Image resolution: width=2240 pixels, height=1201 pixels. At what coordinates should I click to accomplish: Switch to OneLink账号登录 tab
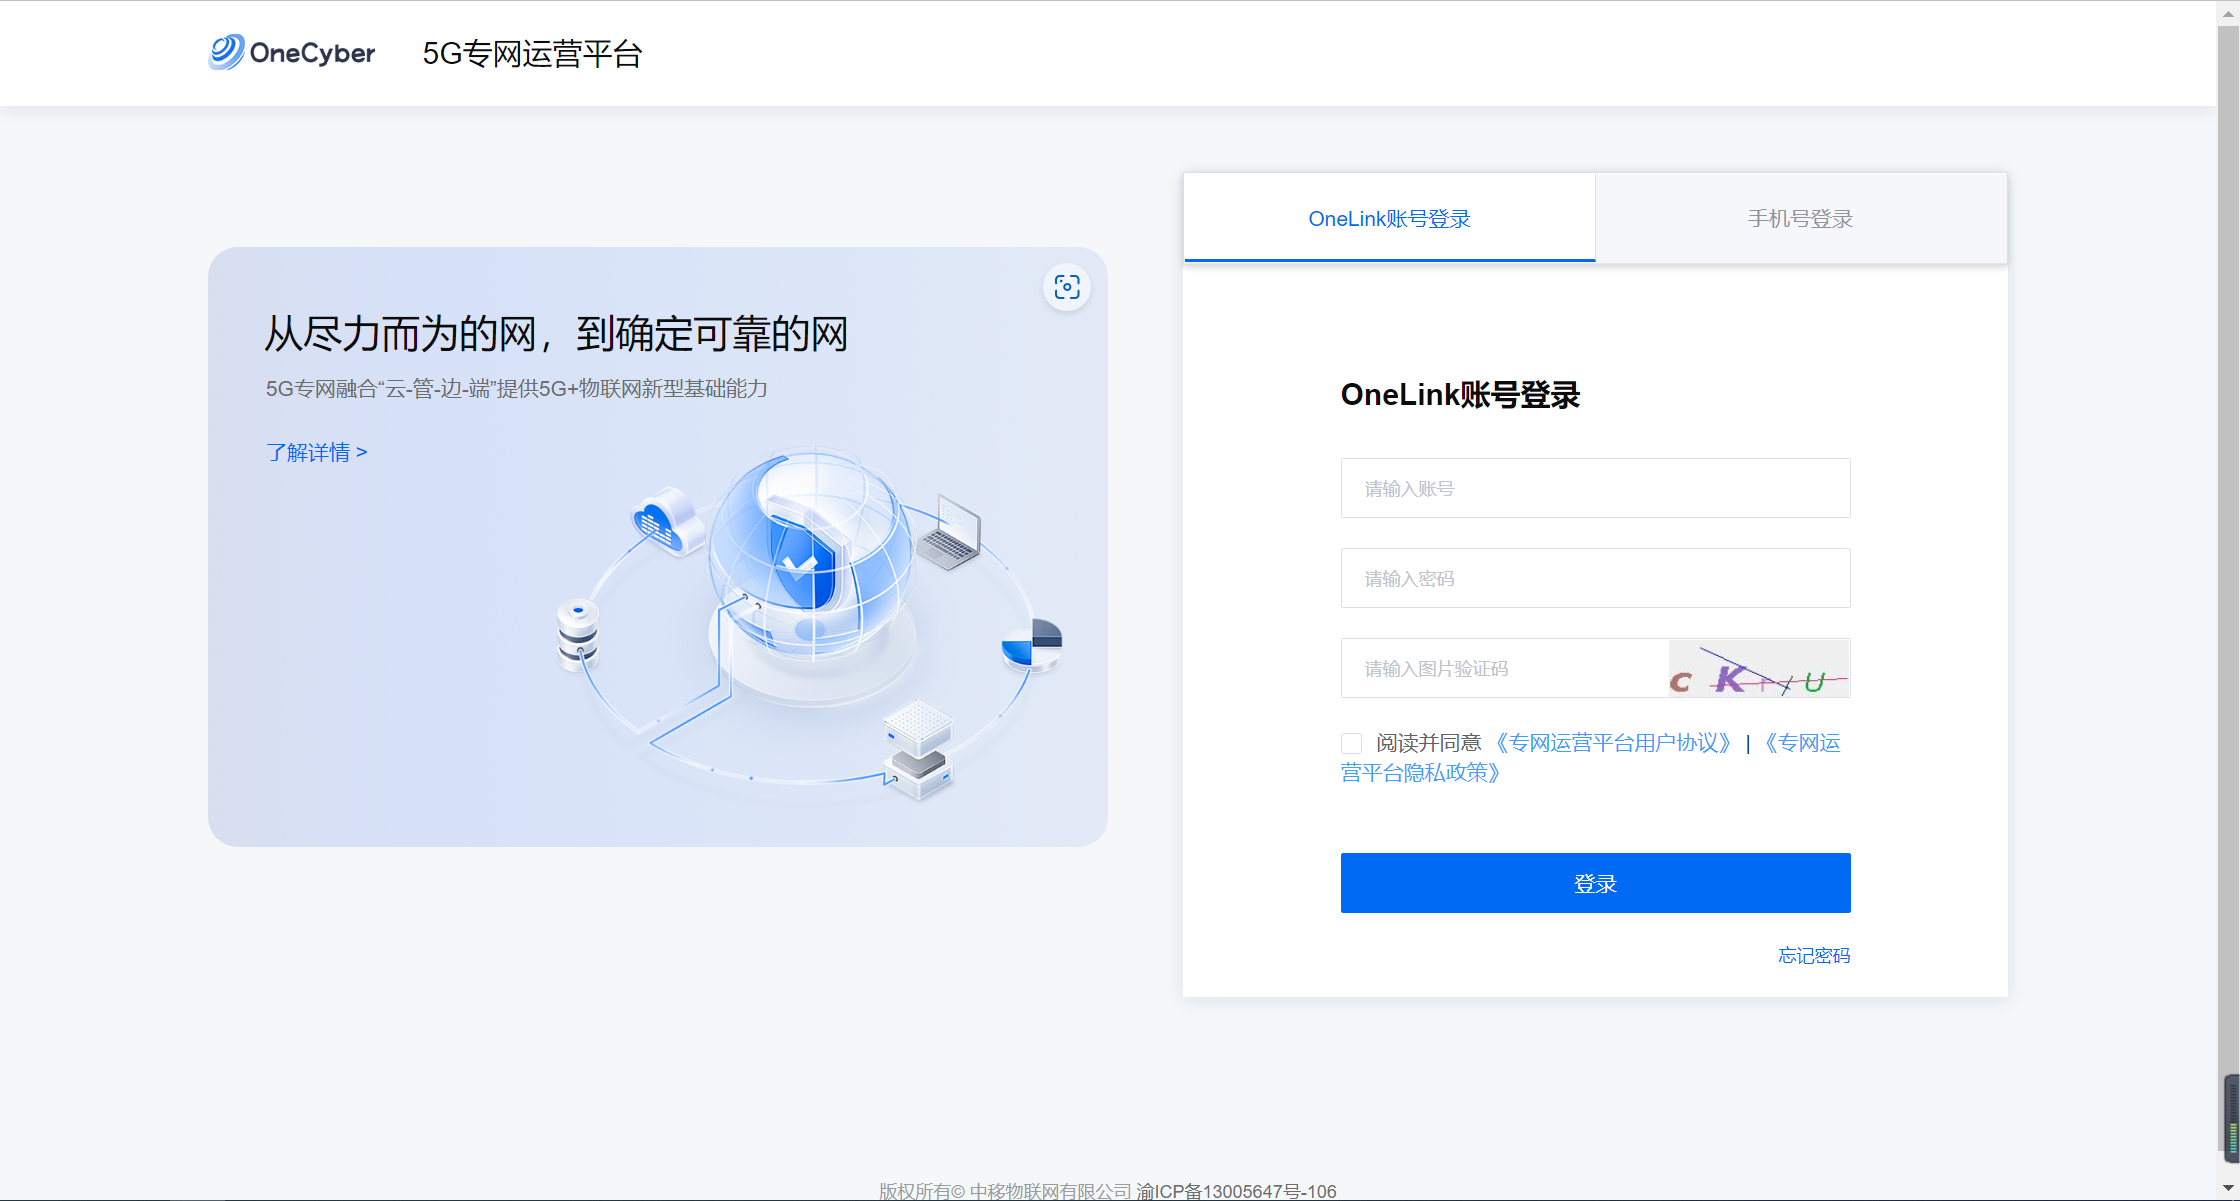[x=1389, y=219]
